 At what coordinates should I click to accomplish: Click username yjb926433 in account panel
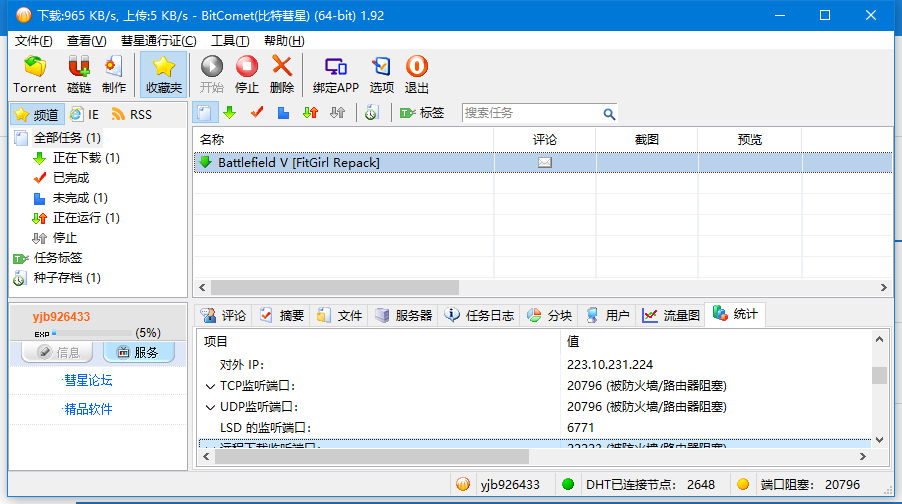(x=61, y=316)
